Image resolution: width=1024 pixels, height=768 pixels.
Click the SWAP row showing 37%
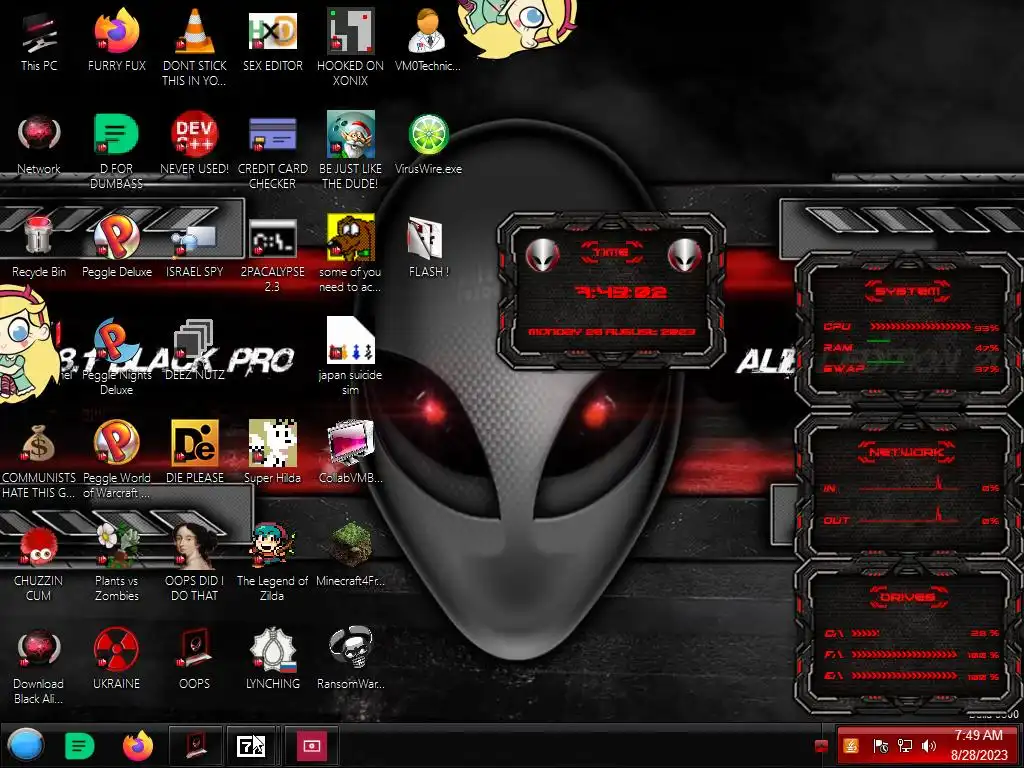(910, 368)
